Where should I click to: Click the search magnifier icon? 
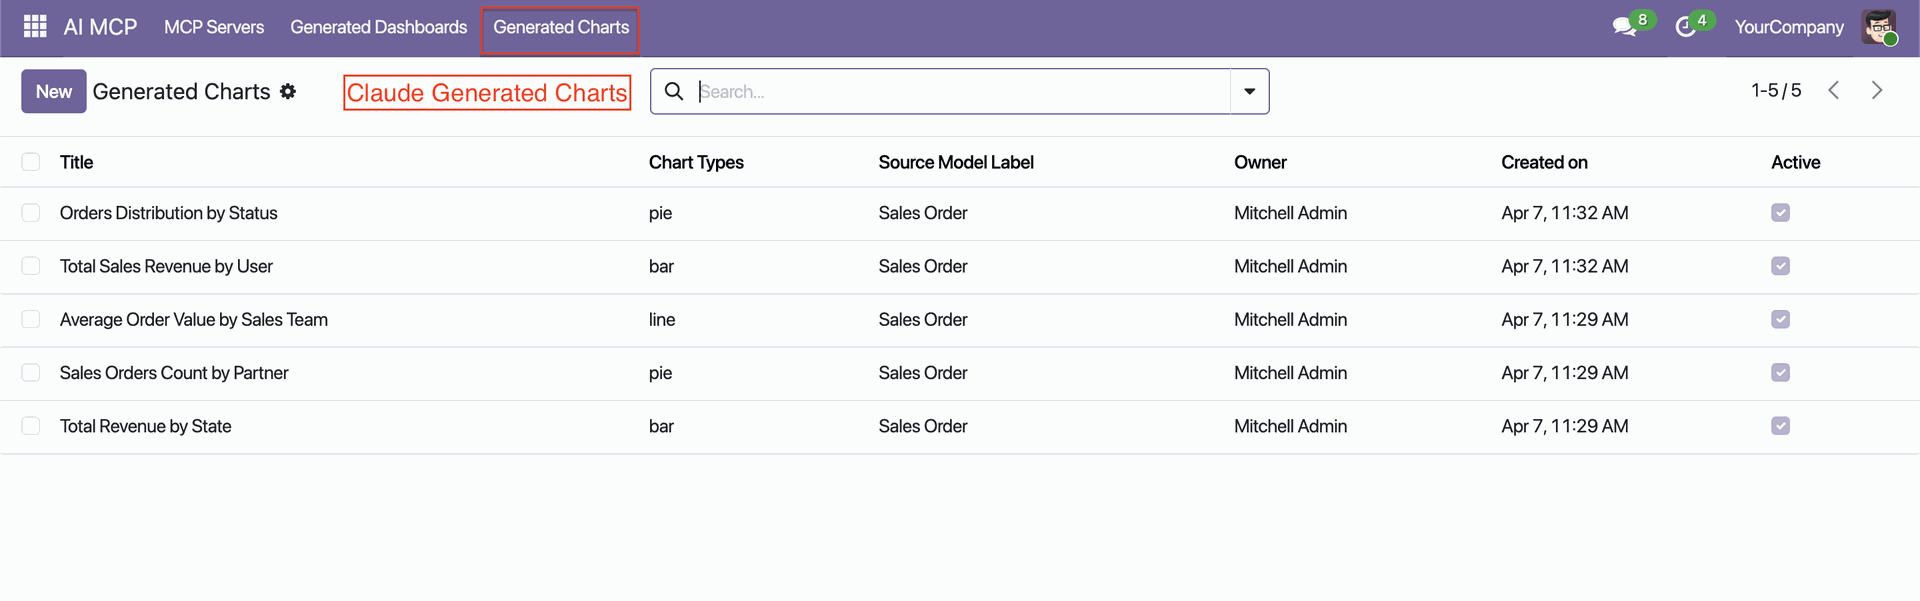pyautogui.click(x=674, y=92)
